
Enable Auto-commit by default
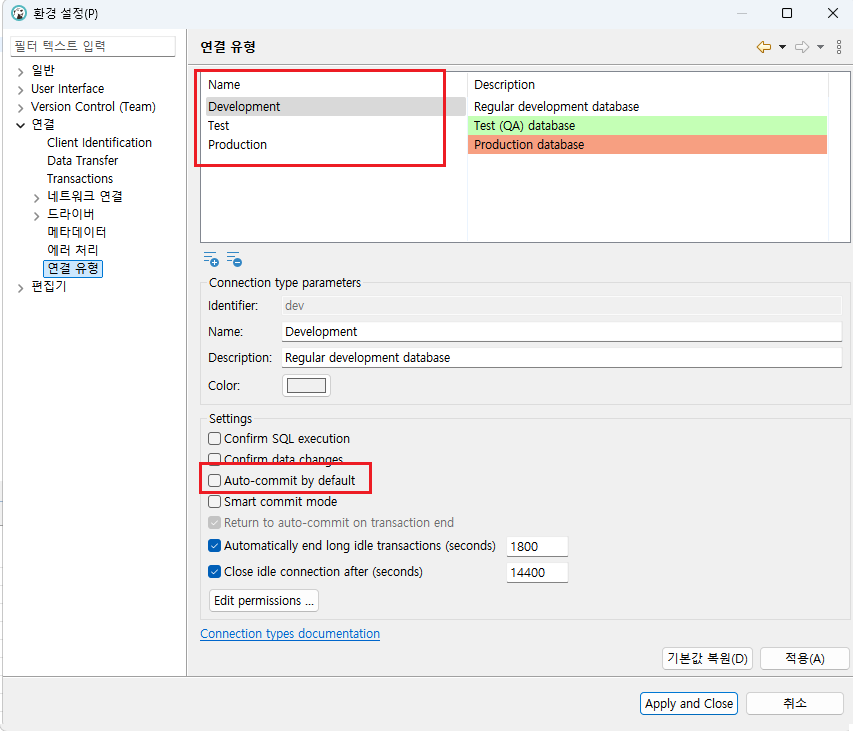pyautogui.click(x=214, y=480)
